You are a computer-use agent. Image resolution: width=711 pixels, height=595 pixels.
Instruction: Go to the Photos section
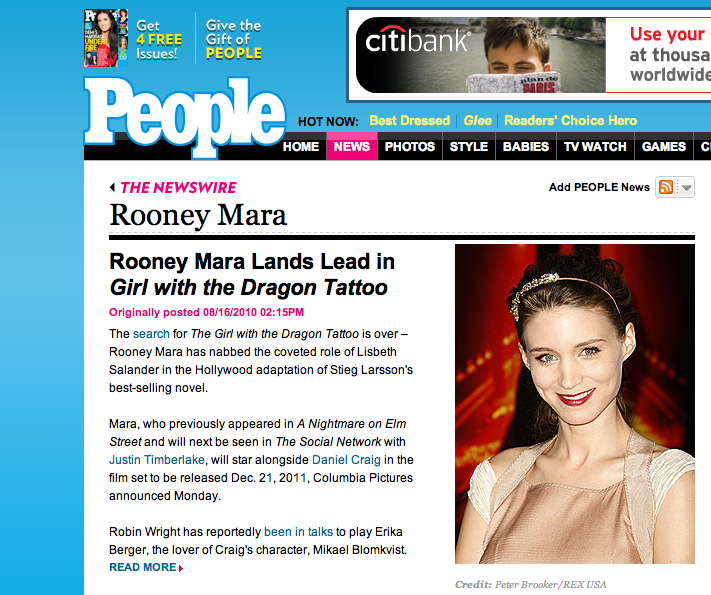point(410,146)
